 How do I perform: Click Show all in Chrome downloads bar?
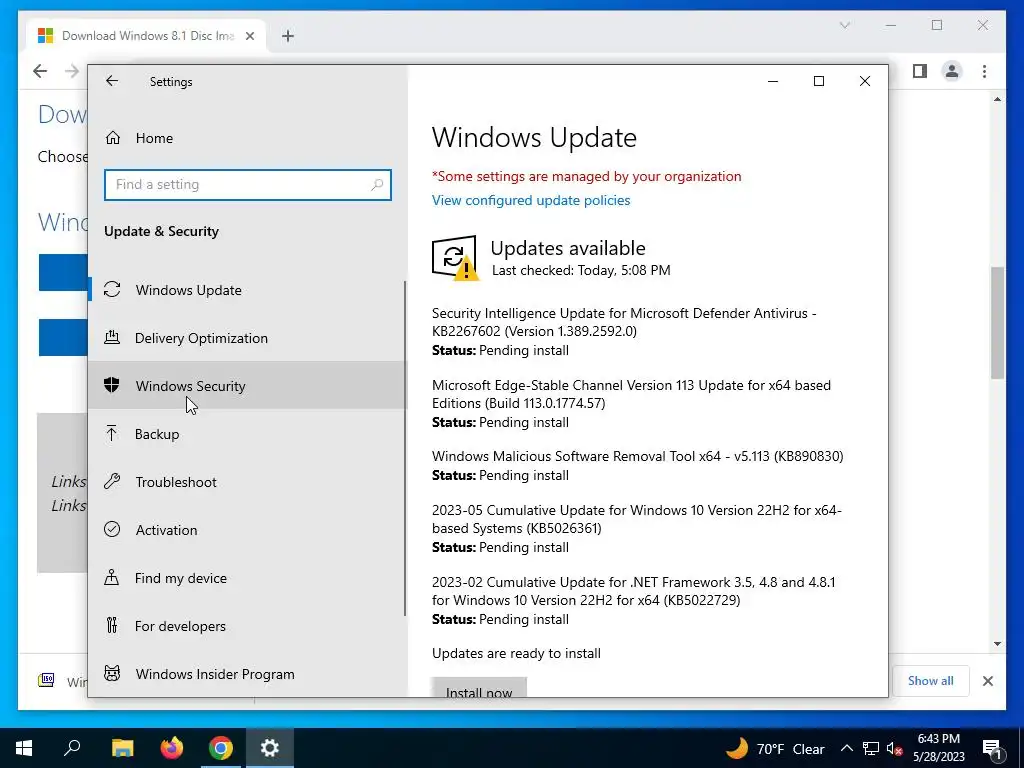(930, 680)
